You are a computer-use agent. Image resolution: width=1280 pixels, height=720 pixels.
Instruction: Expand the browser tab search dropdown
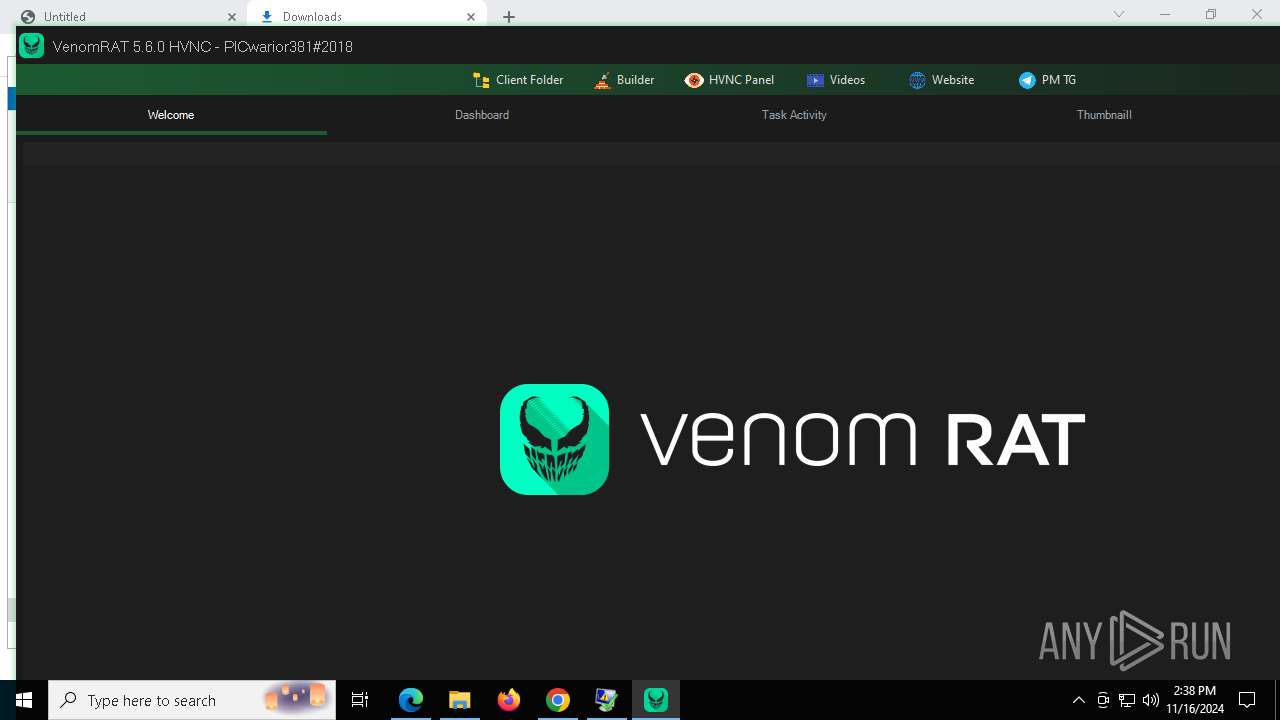click(x=1119, y=14)
